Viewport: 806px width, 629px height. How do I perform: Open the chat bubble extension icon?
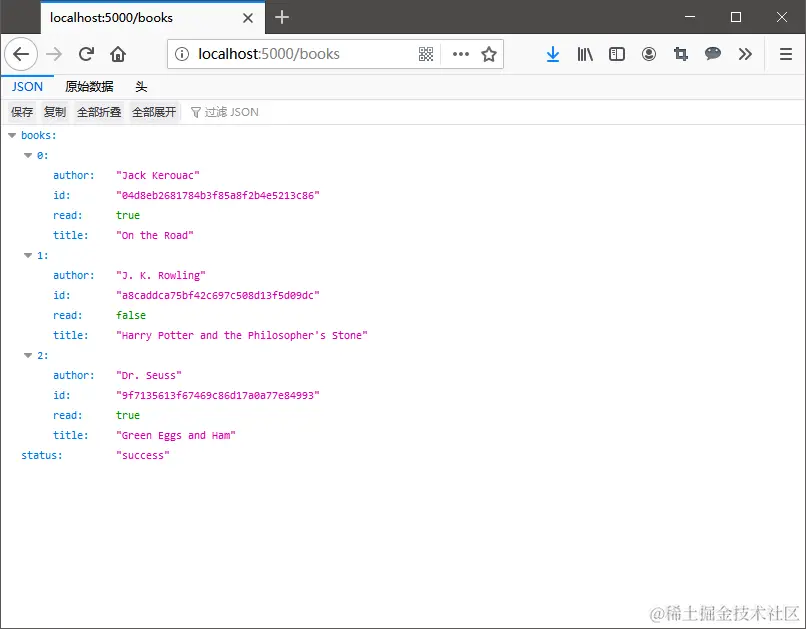click(712, 53)
